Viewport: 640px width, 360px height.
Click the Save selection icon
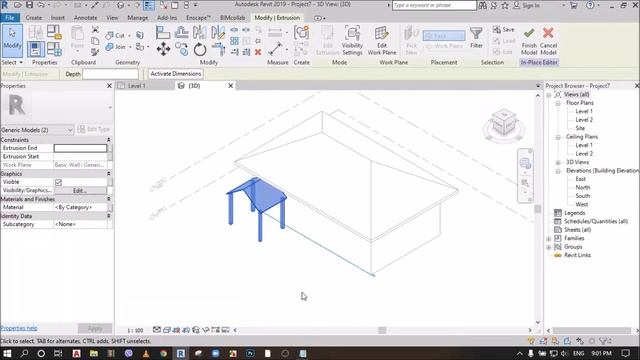504,29
